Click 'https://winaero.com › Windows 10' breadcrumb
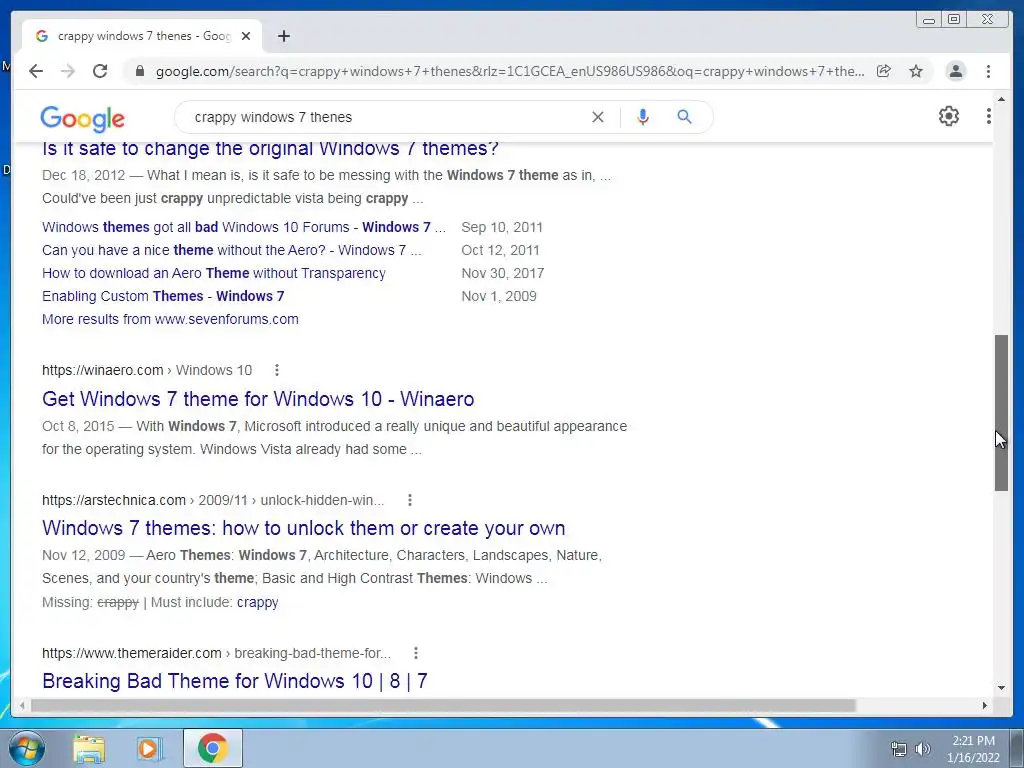Image resolution: width=1024 pixels, height=768 pixels. tap(147, 370)
